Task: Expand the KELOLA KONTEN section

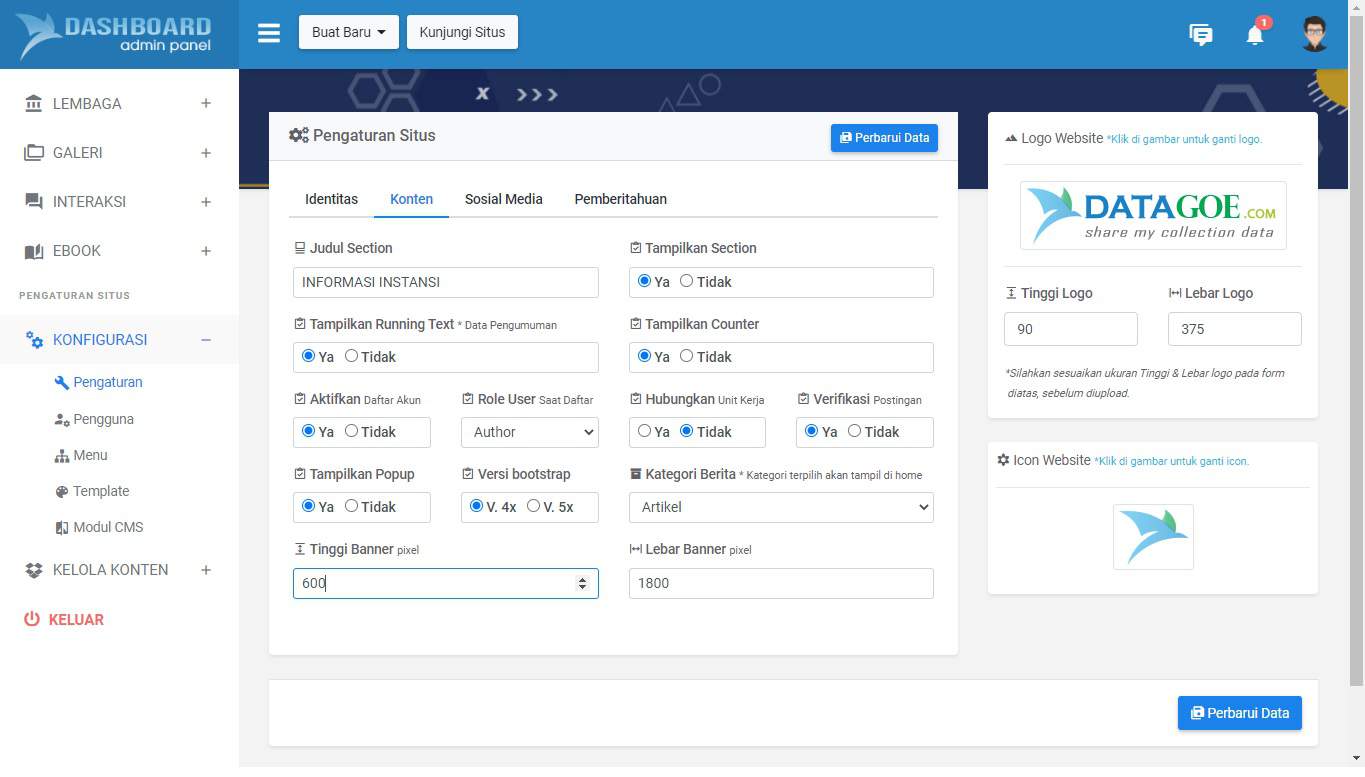Action: point(110,569)
